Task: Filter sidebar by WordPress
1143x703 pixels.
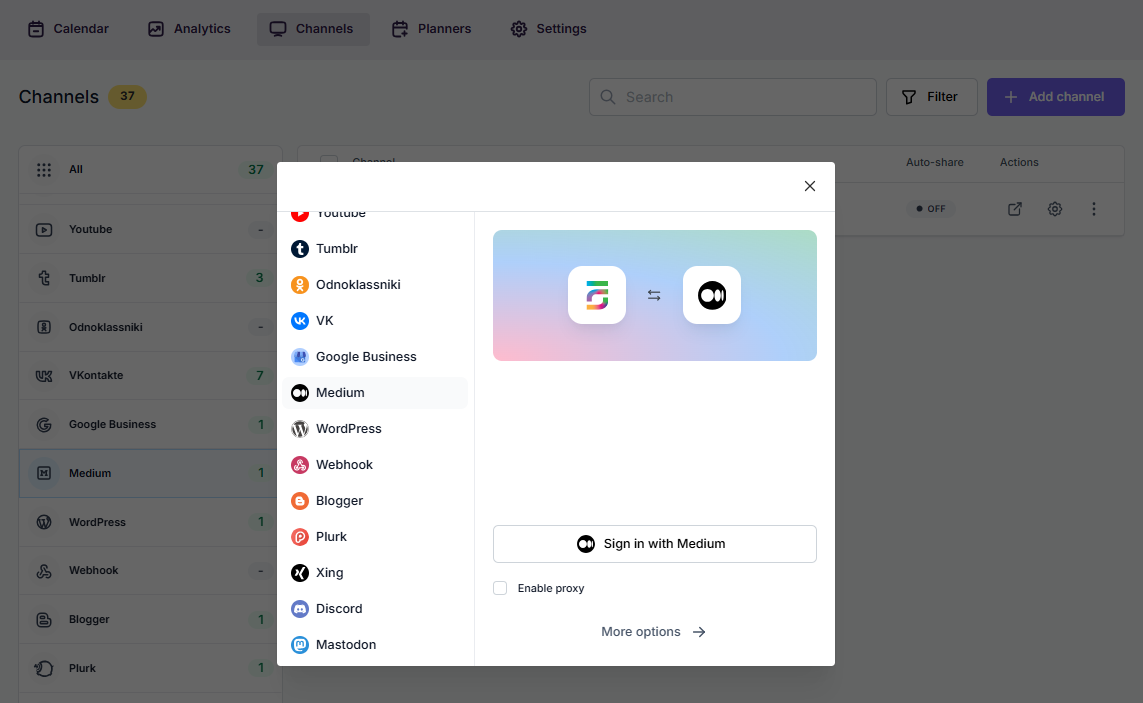Action: (150, 522)
